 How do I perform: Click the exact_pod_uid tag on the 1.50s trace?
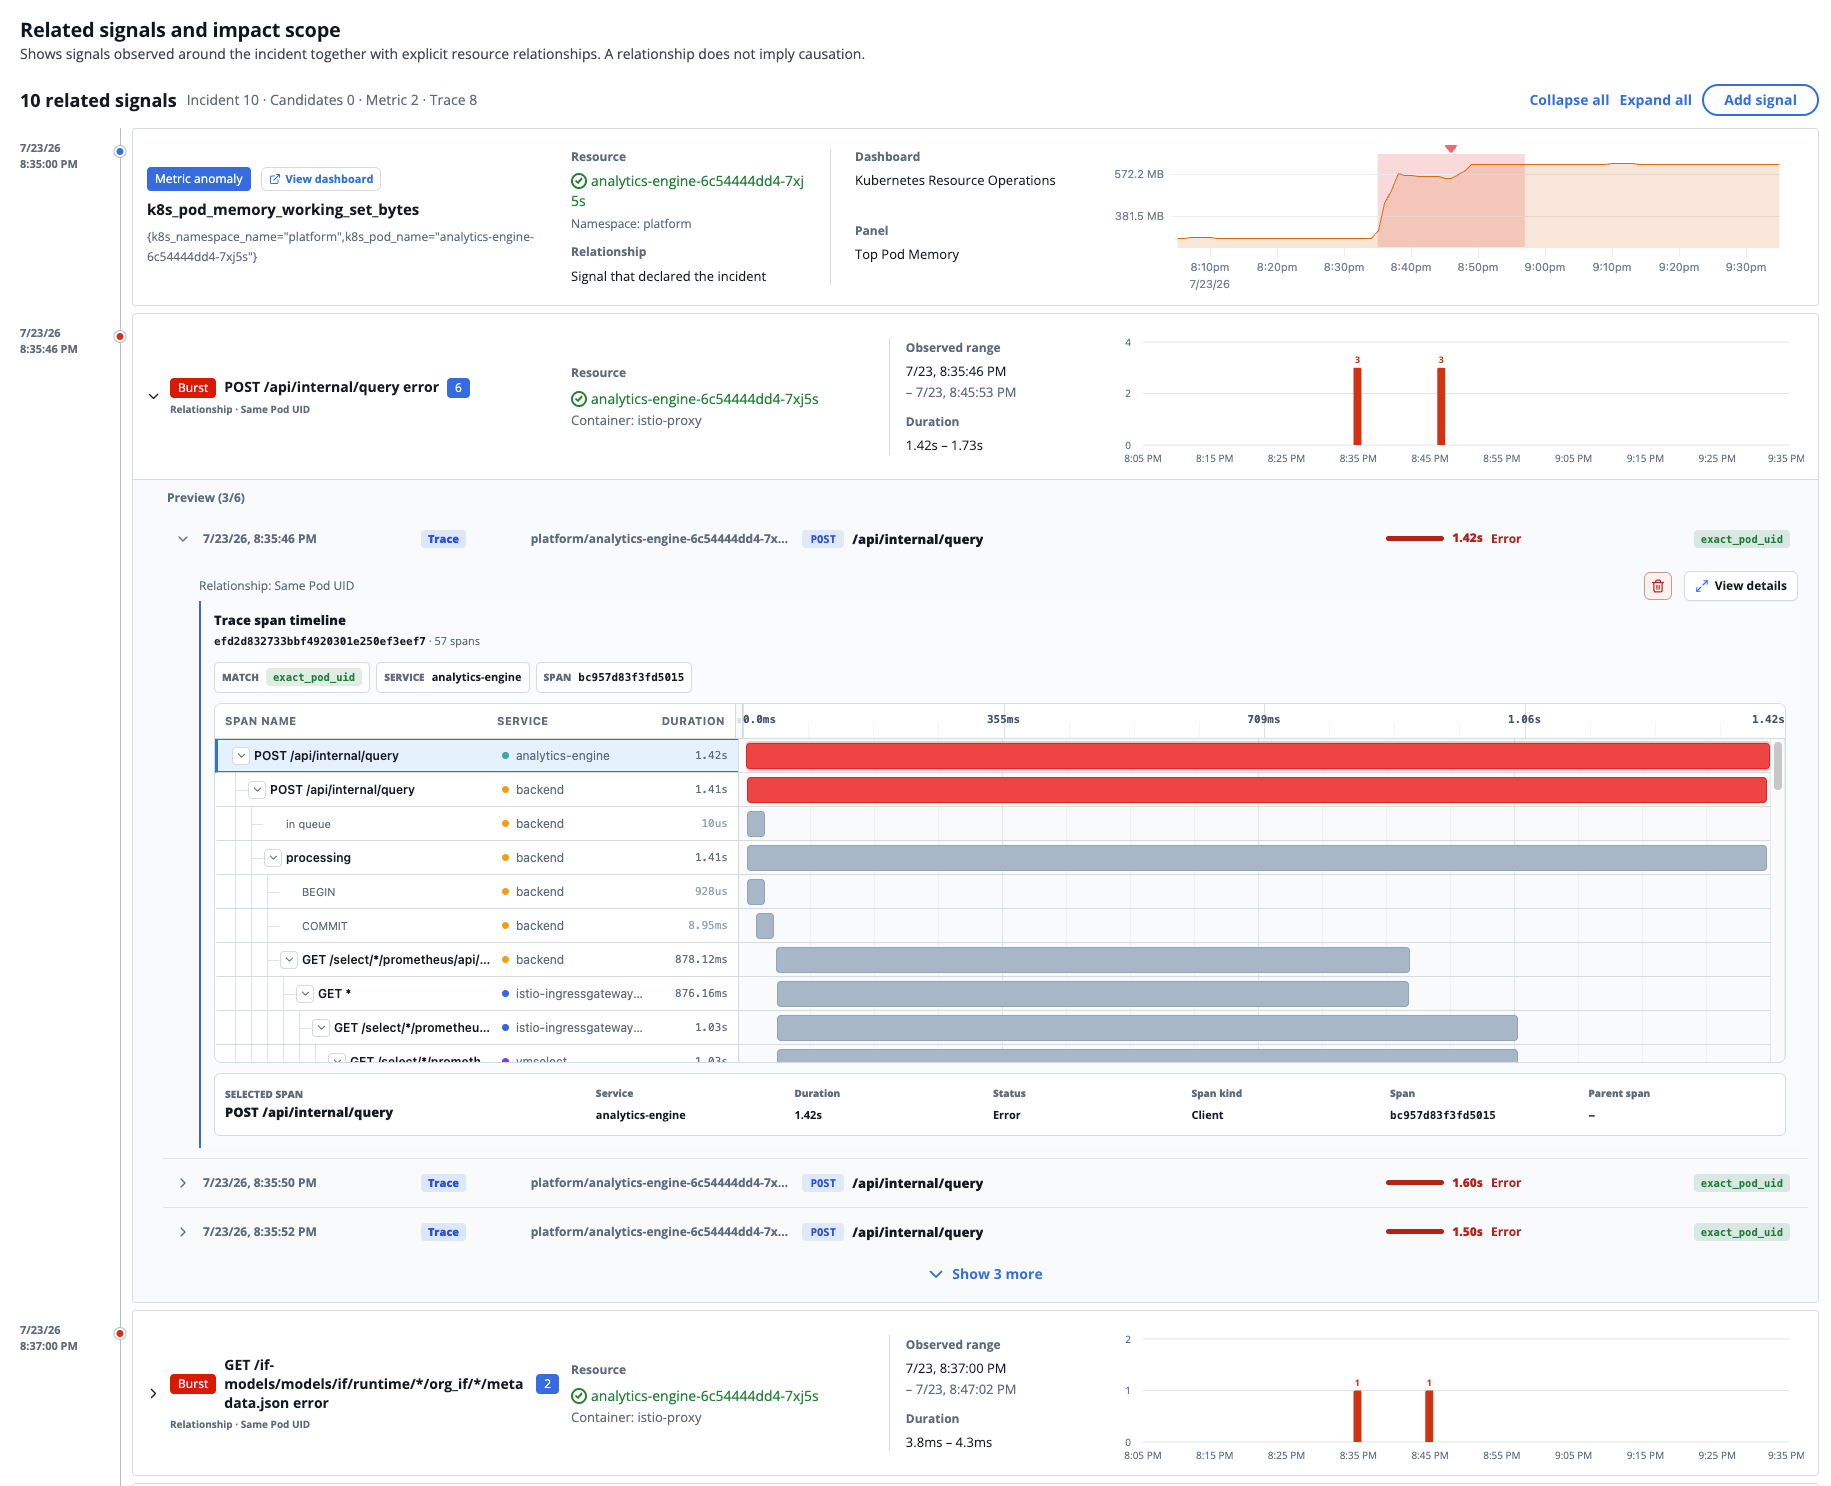coord(1741,1232)
